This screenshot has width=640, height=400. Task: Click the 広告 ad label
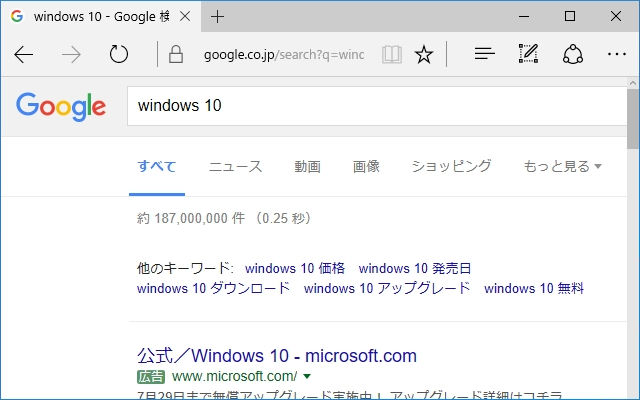coord(151,376)
